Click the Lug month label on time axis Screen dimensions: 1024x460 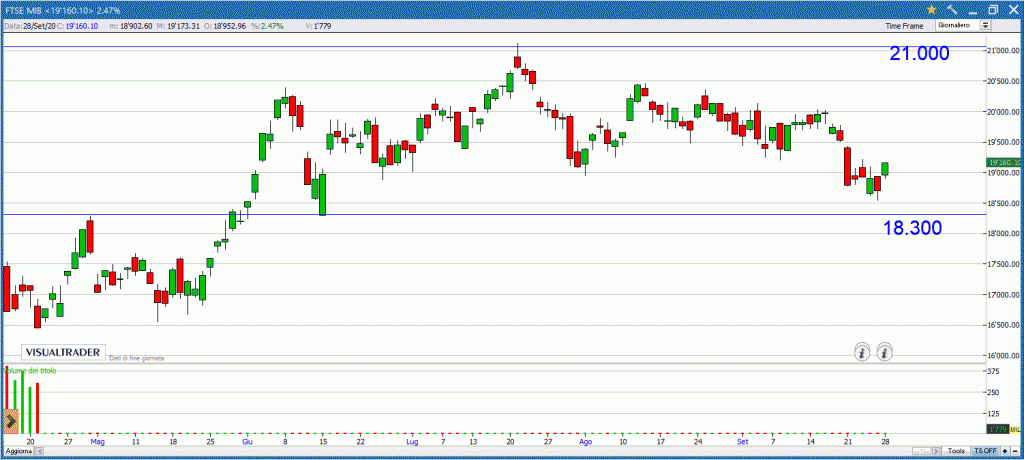coord(412,442)
